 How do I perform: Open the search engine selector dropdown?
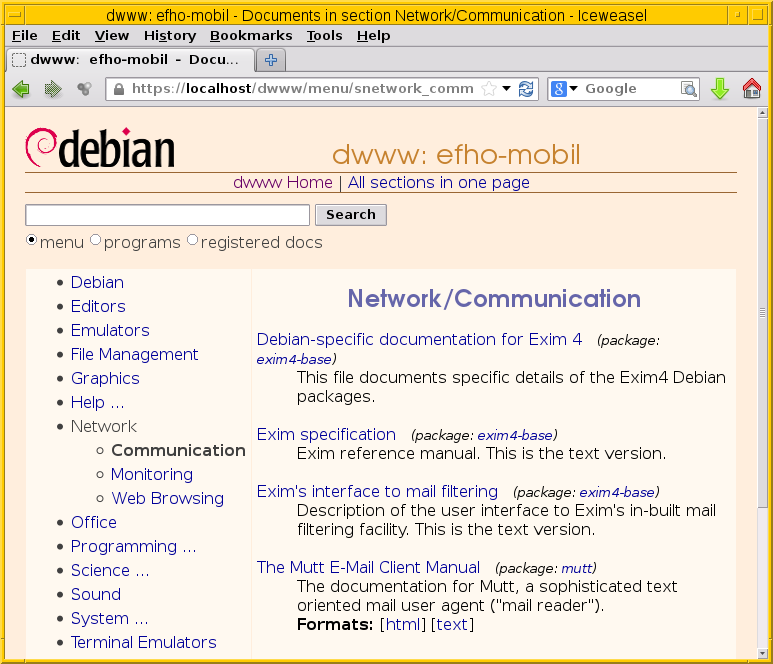tap(565, 89)
